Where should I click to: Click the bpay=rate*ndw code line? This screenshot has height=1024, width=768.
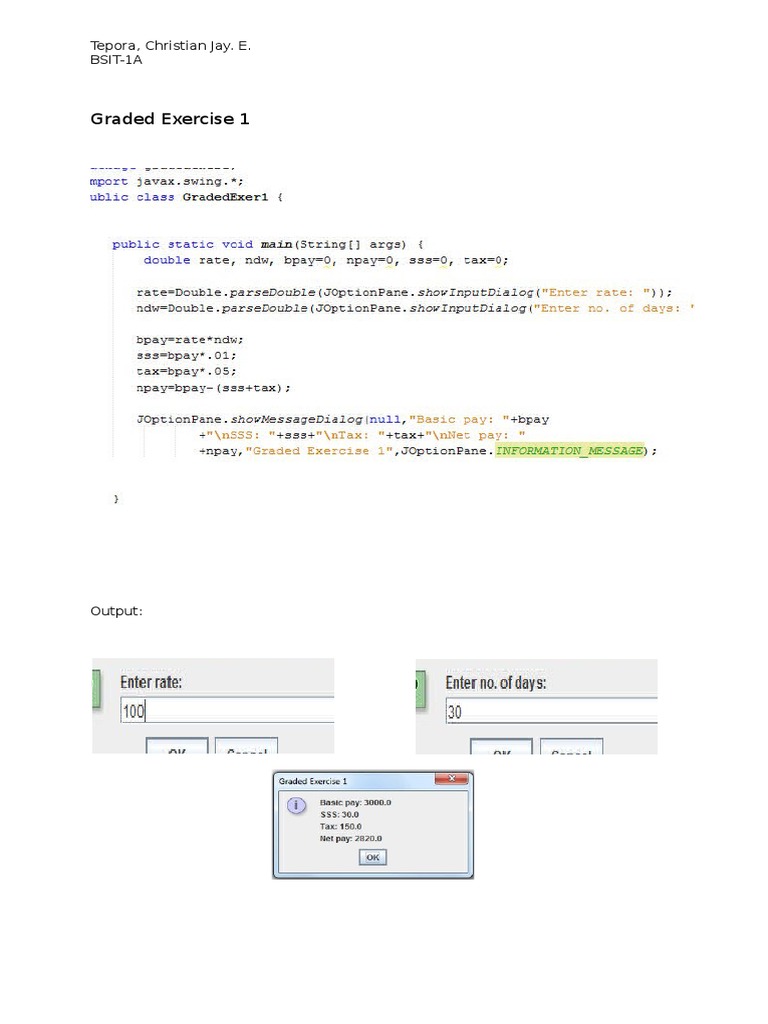pyautogui.click(x=189, y=340)
